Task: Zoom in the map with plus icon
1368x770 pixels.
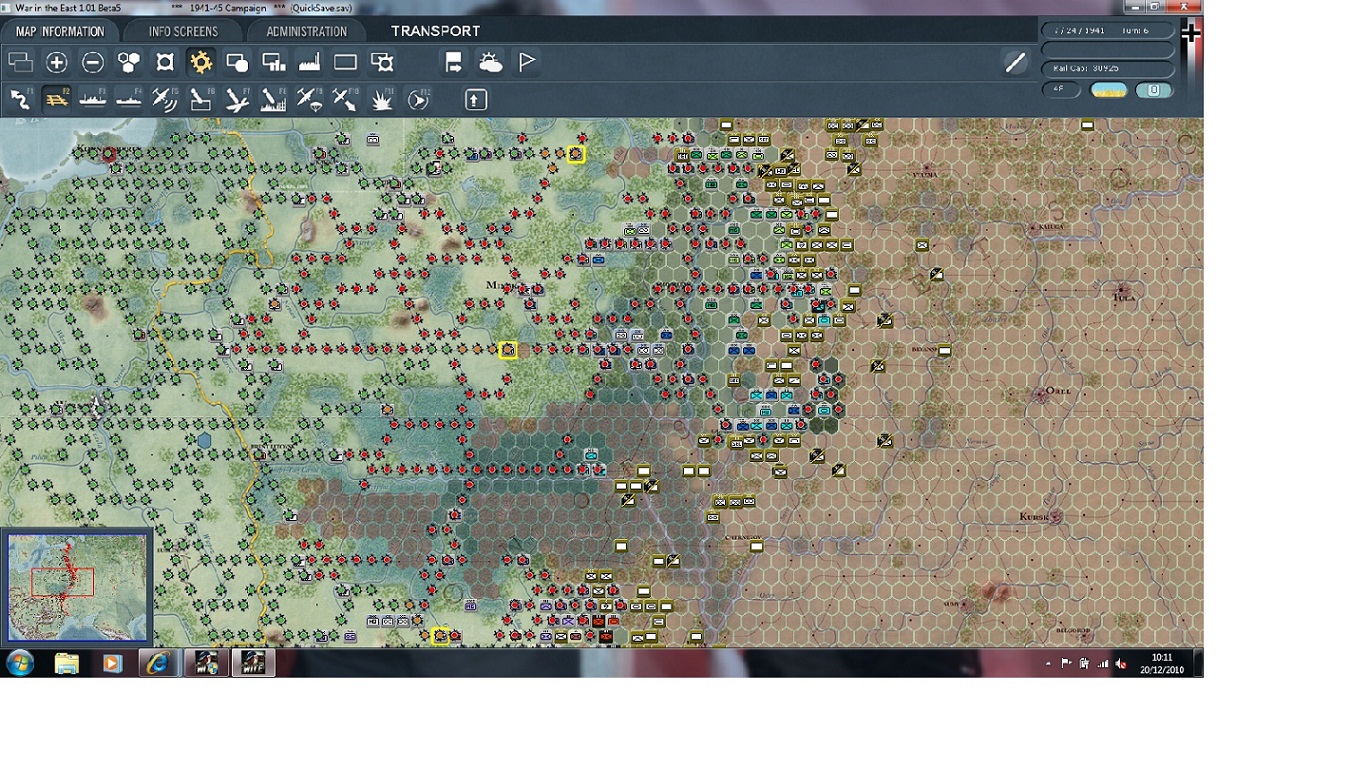Action: pyautogui.click(x=57, y=63)
